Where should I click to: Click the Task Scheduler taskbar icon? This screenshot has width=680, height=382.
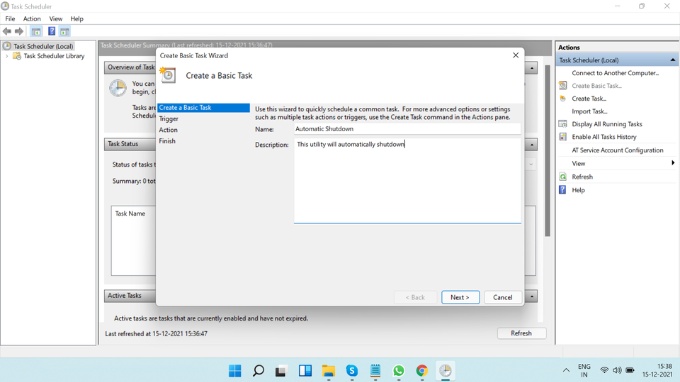click(x=445, y=371)
